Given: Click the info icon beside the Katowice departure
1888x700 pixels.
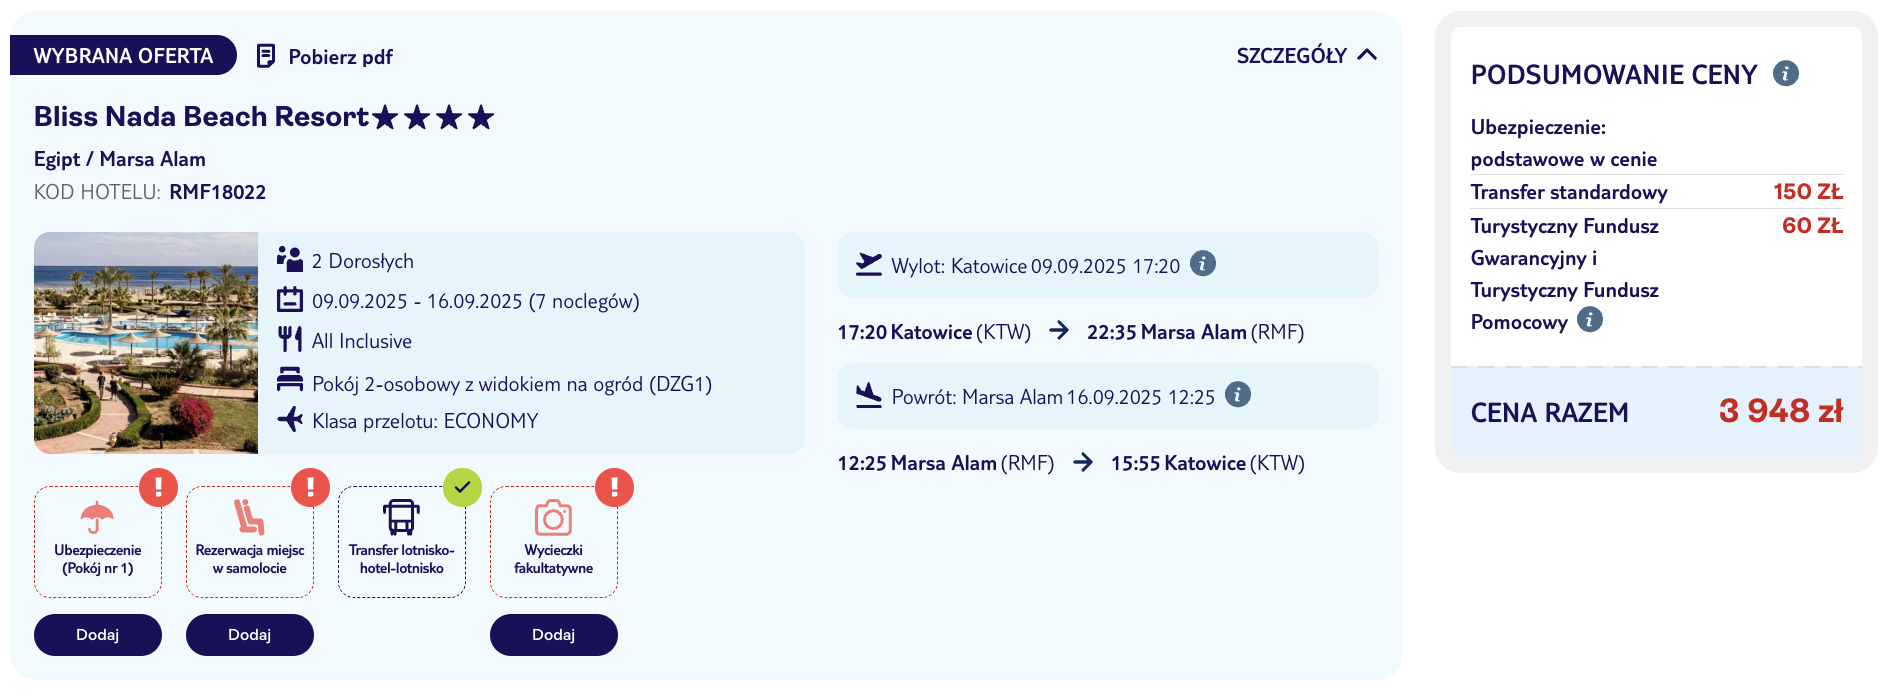Looking at the screenshot, I should click(1203, 263).
